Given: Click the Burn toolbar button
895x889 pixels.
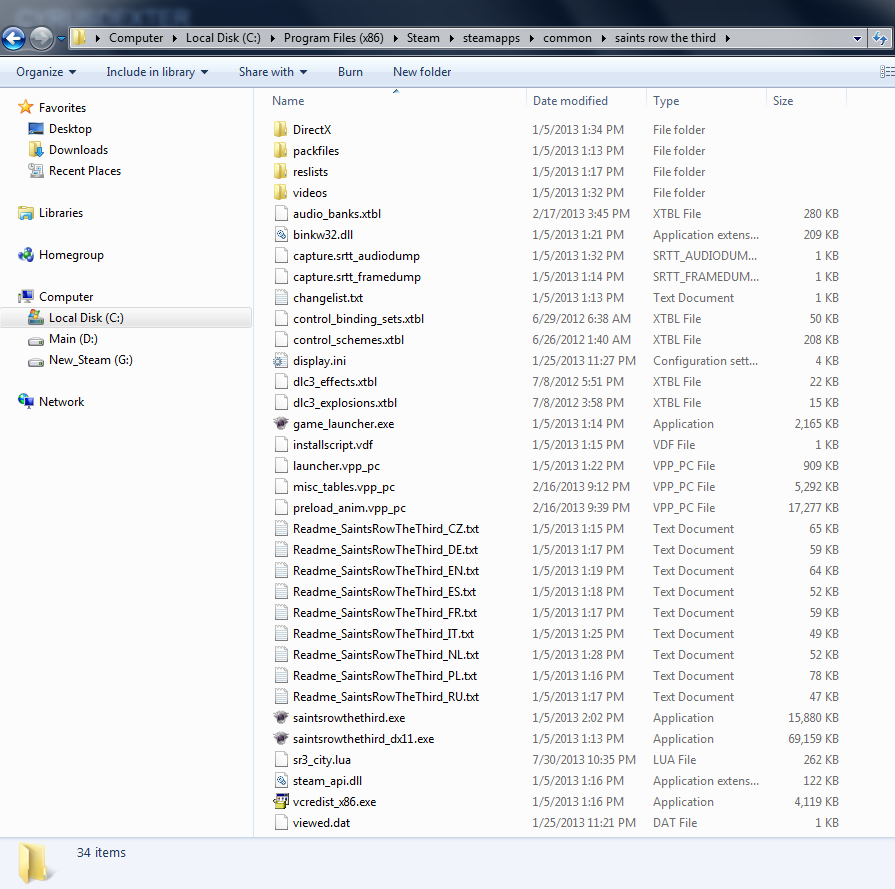Looking at the screenshot, I should click(x=350, y=72).
